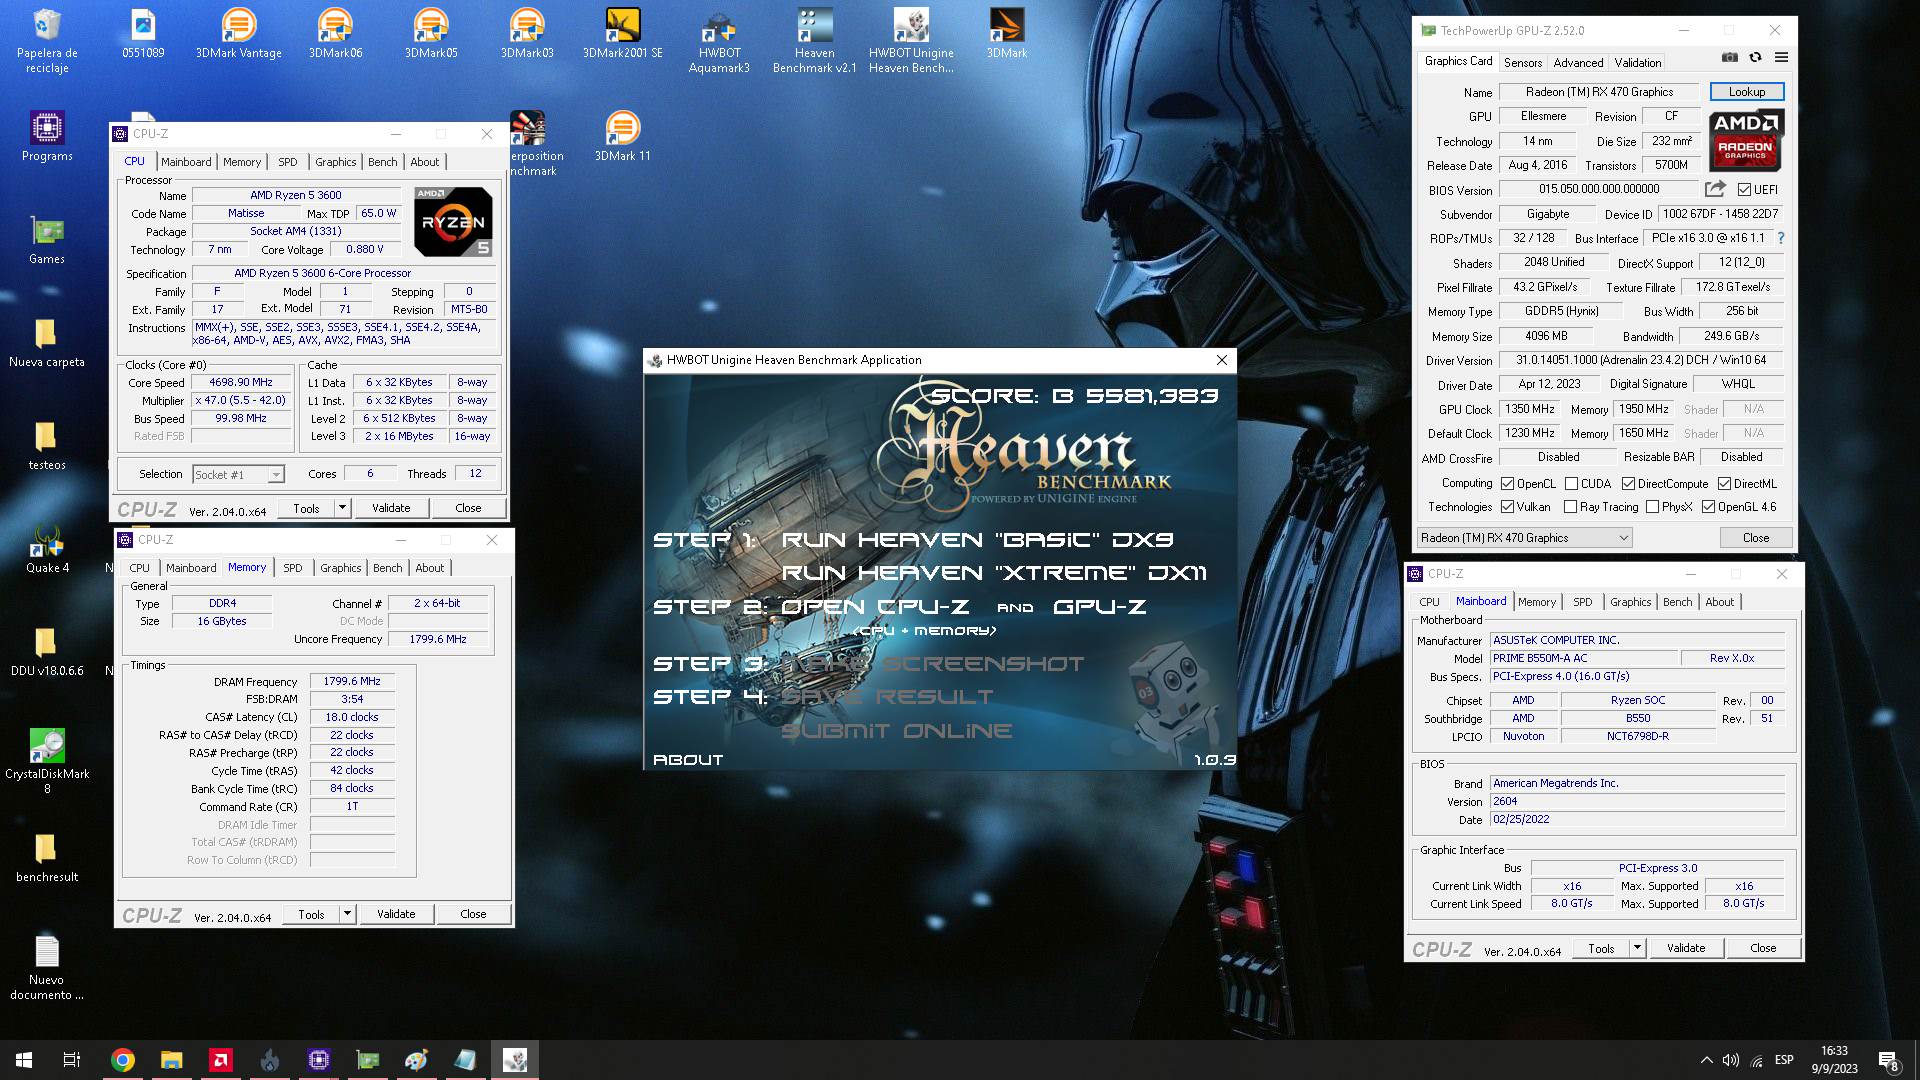Switch to Validation tab in GPU-Z

click(x=1637, y=62)
